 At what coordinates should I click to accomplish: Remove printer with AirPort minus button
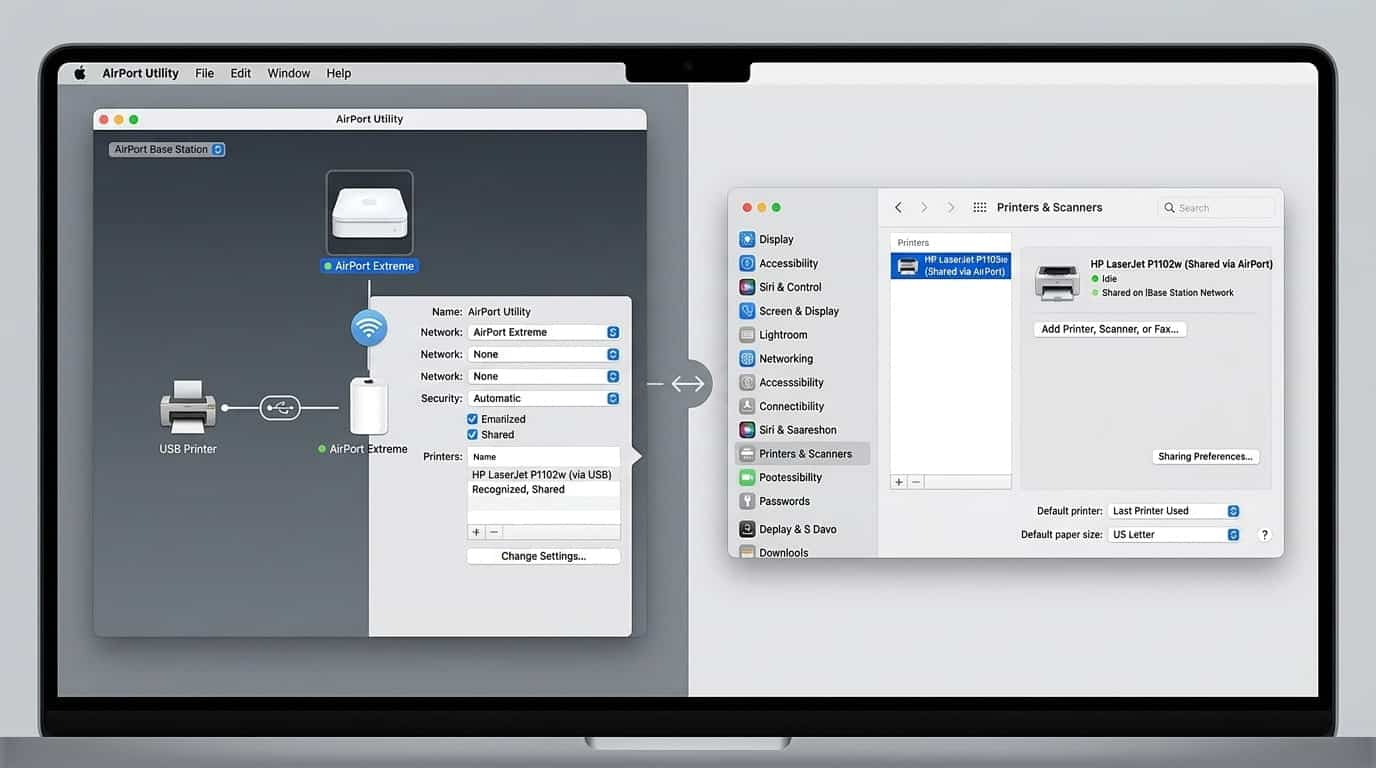(494, 532)
